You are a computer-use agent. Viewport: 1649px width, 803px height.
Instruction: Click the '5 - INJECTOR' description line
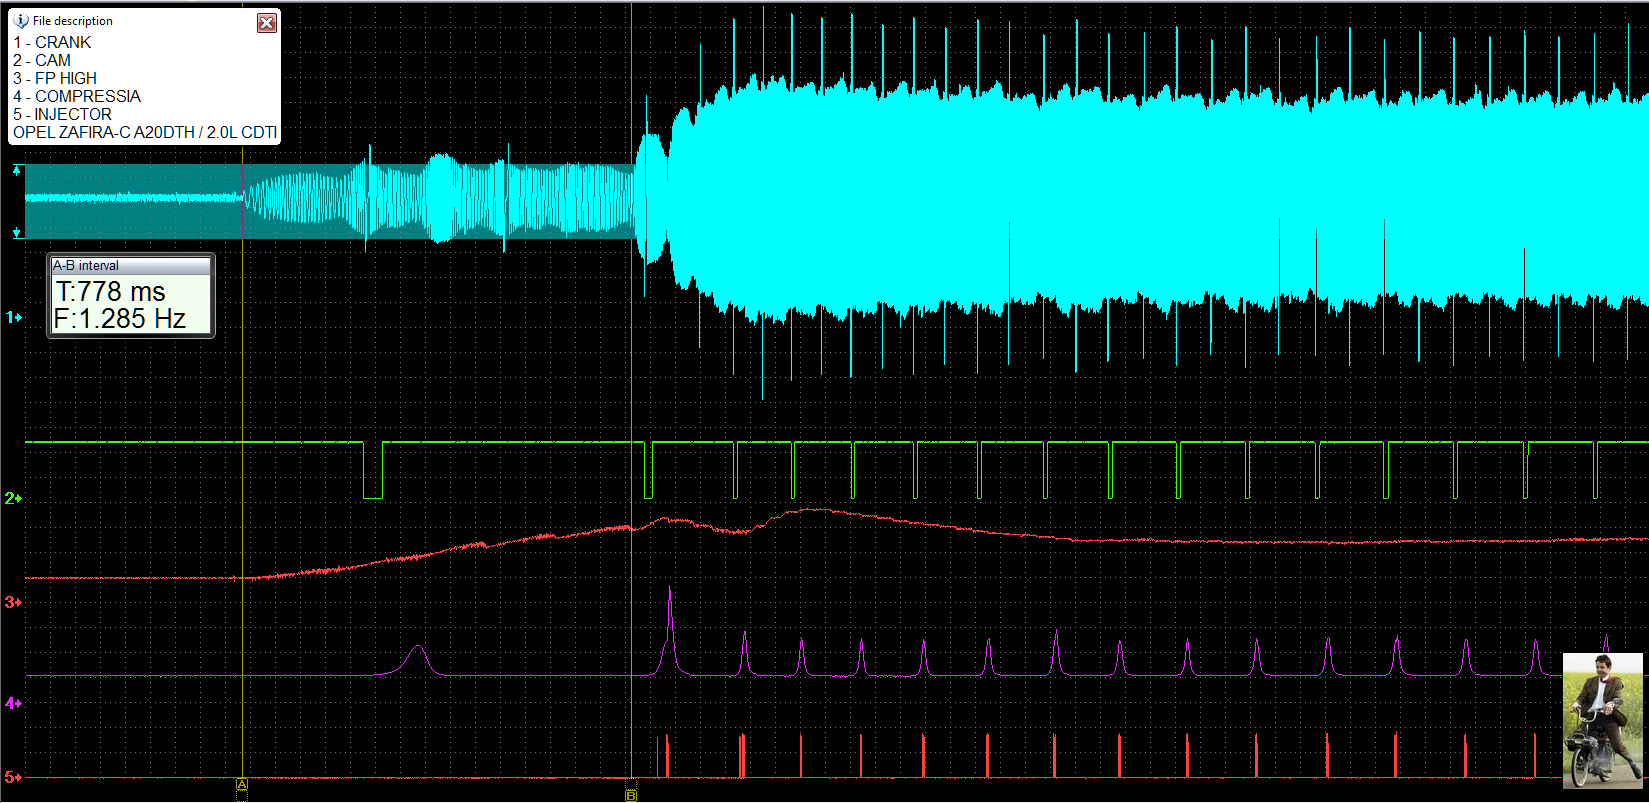tap(62, 114)
